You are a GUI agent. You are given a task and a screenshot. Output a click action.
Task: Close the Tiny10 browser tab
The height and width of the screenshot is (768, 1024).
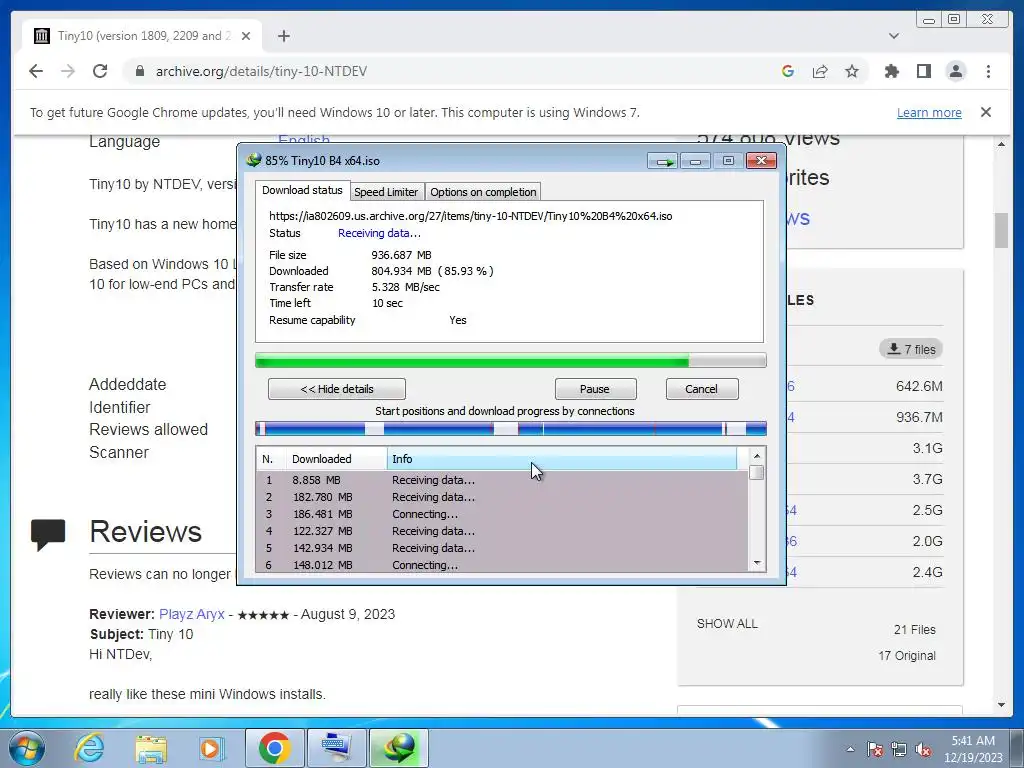point(246,36)
